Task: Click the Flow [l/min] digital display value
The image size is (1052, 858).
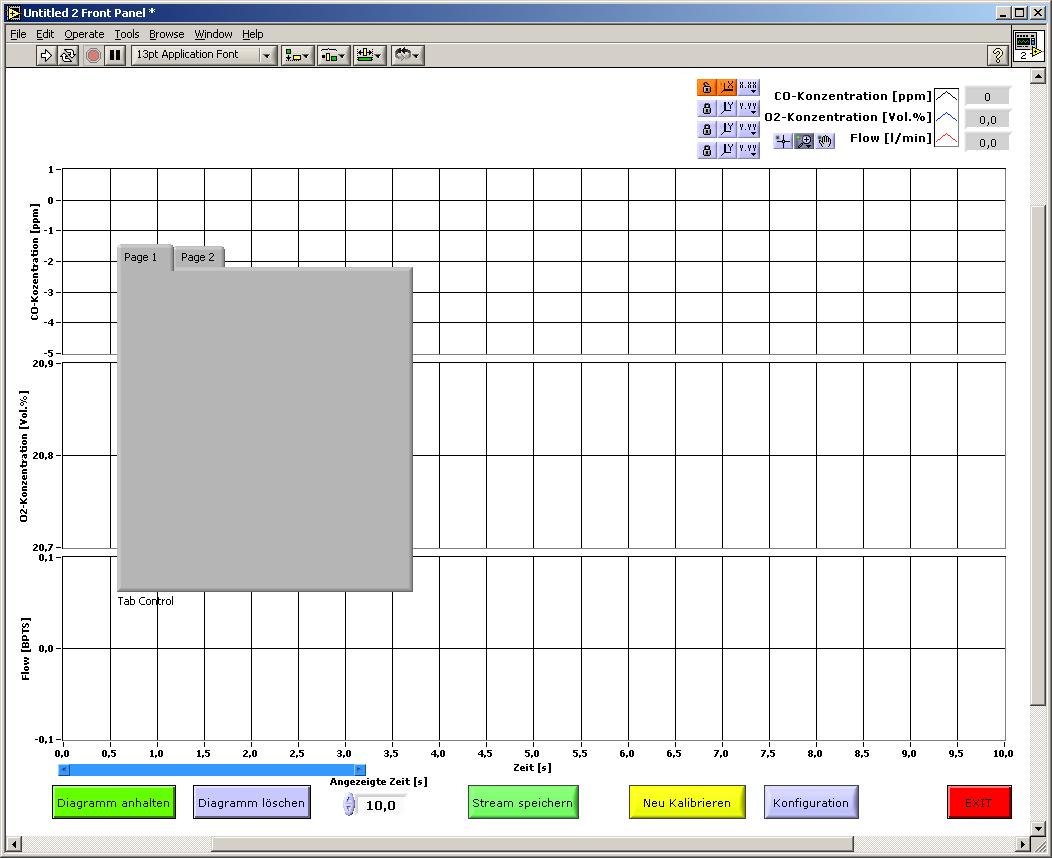Action: (x=987, y=142)
